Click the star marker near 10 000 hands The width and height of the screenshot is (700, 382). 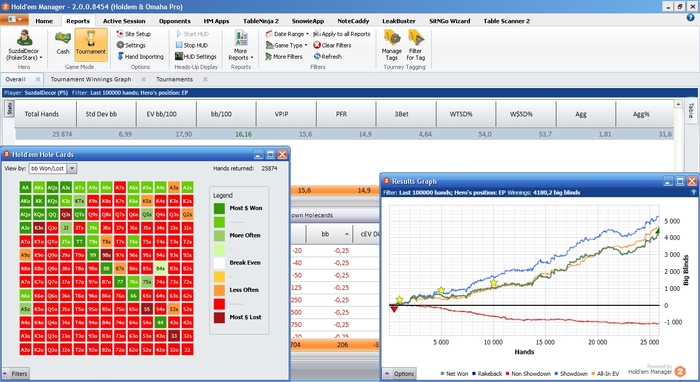pos(493,283)
